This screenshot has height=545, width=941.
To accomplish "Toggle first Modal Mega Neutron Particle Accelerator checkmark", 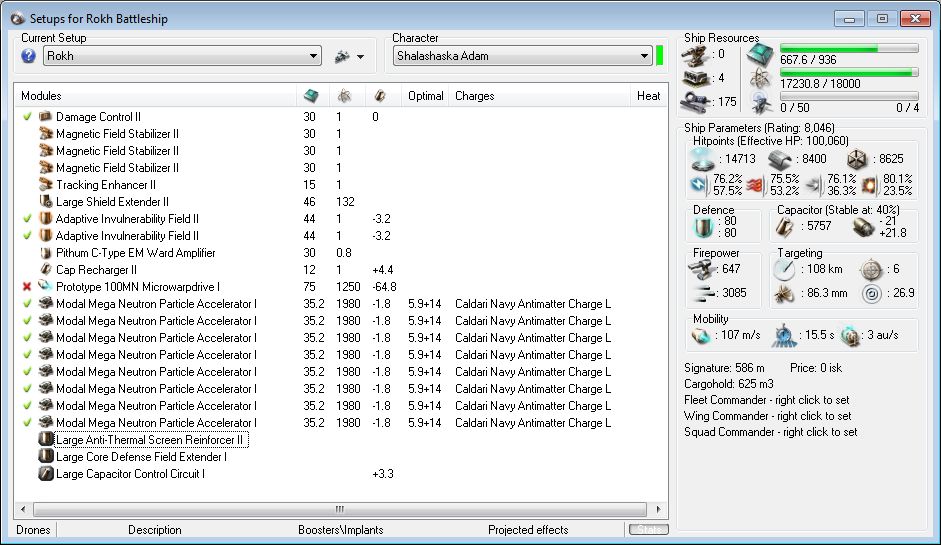I will click(27, 303).
